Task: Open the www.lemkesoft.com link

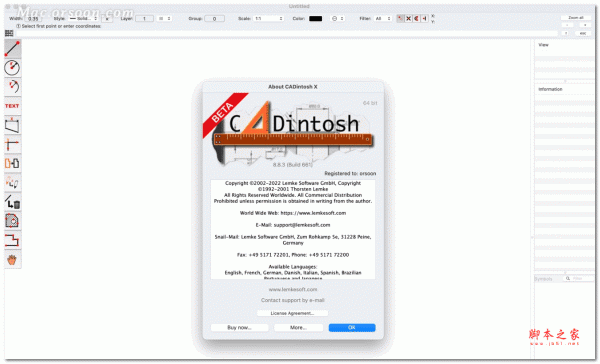Action: click(x=293, y=289)
